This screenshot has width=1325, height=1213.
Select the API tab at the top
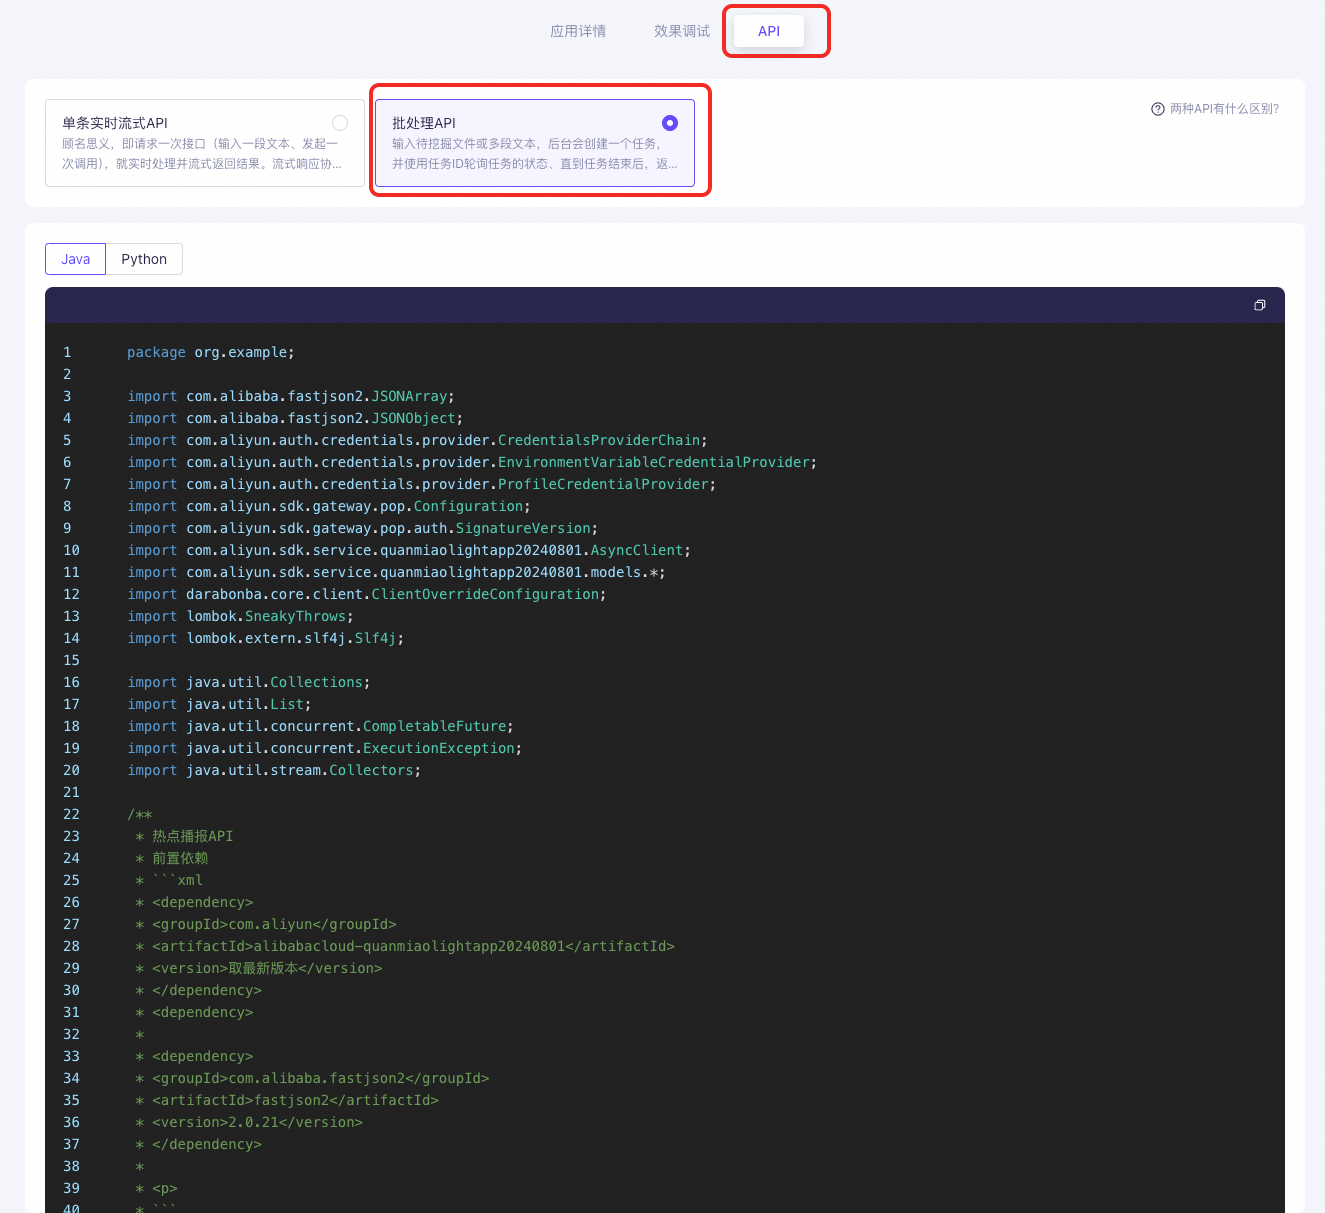[769, 31]
